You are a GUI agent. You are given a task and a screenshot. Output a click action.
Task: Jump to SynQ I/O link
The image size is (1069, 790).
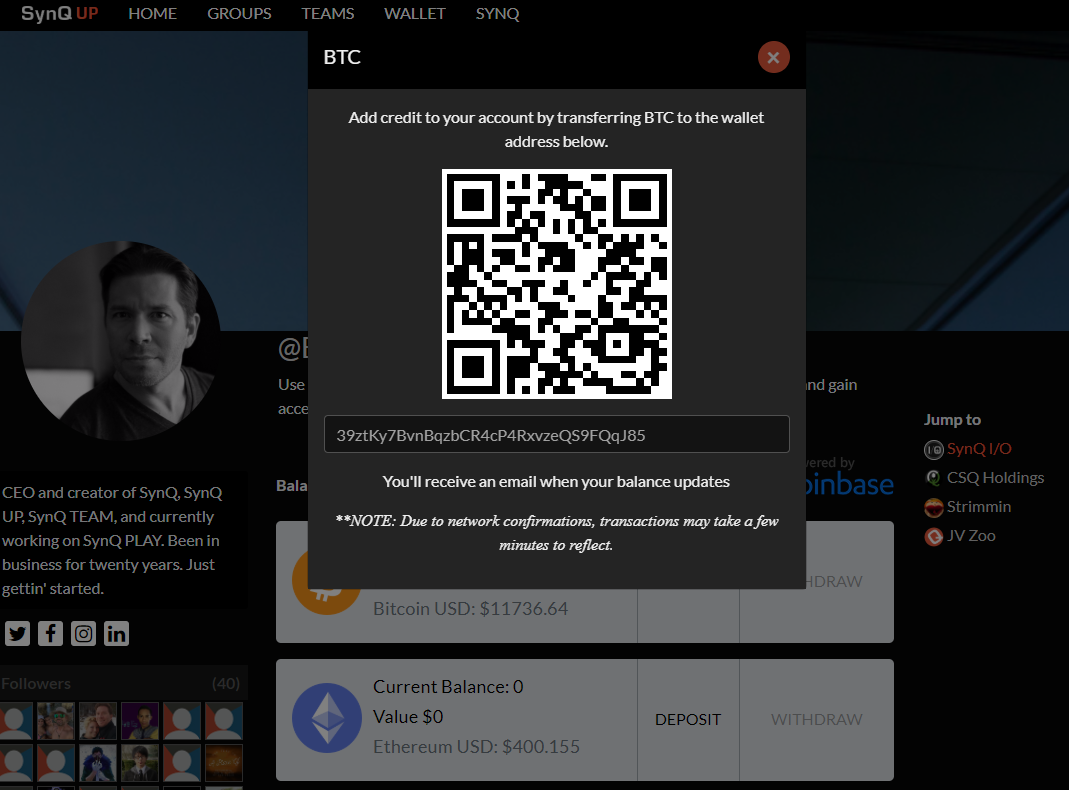[979, 449]
